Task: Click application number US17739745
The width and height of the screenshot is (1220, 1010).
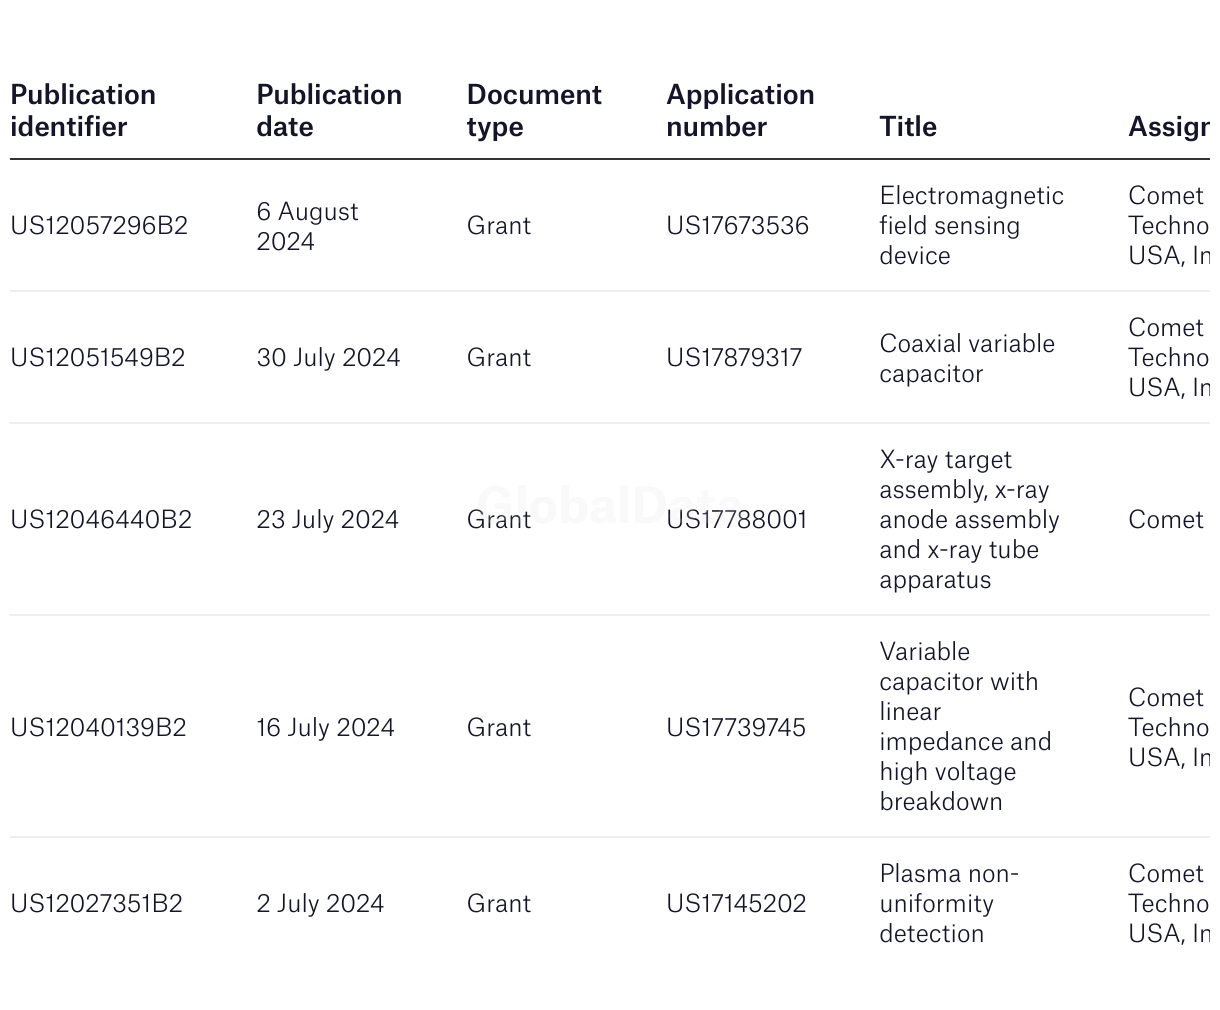Action: (x=736, y=728)
